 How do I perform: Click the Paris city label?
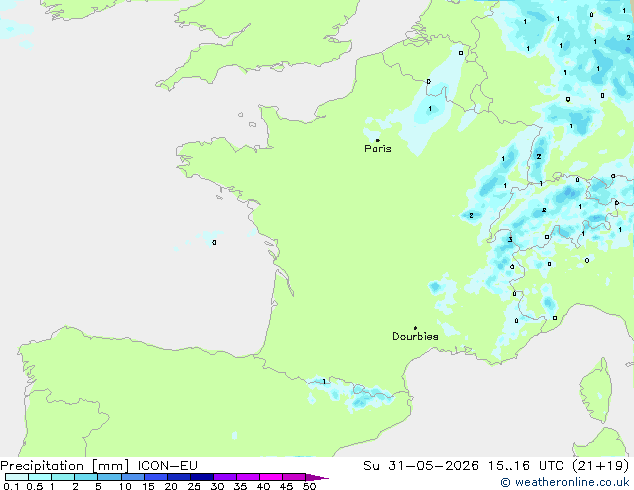pos(378,149)
